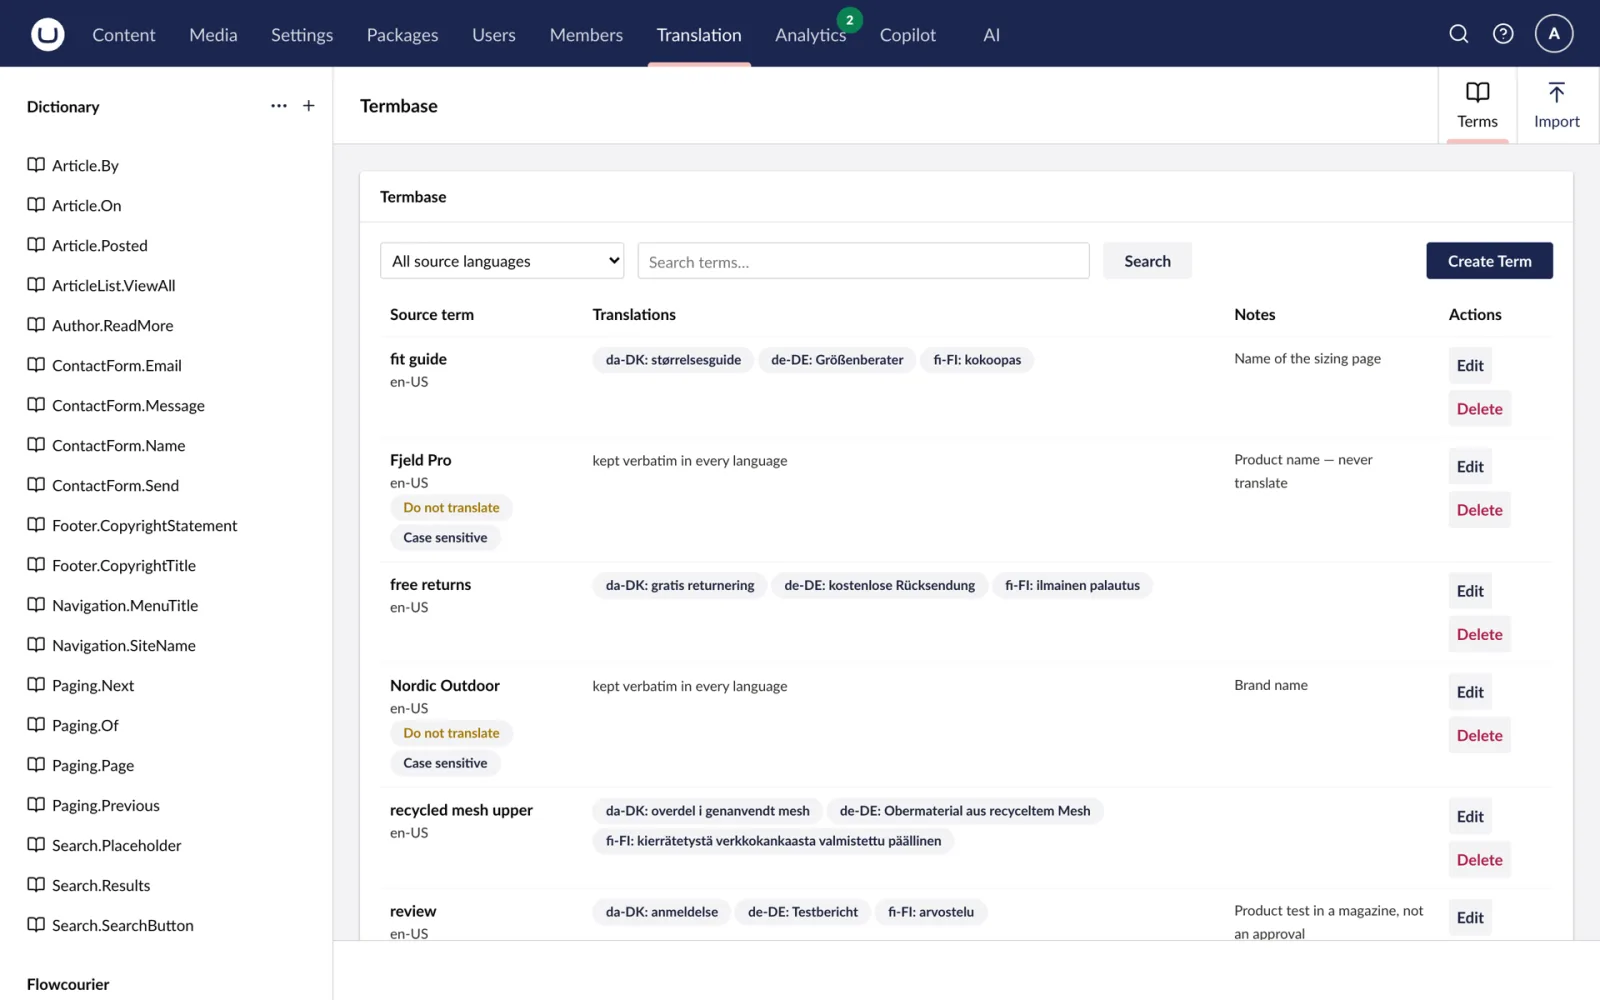Viewport: 1600px width, 1000px height.
Task: Open the search magnifier icon
Action: pos(1459,34)
